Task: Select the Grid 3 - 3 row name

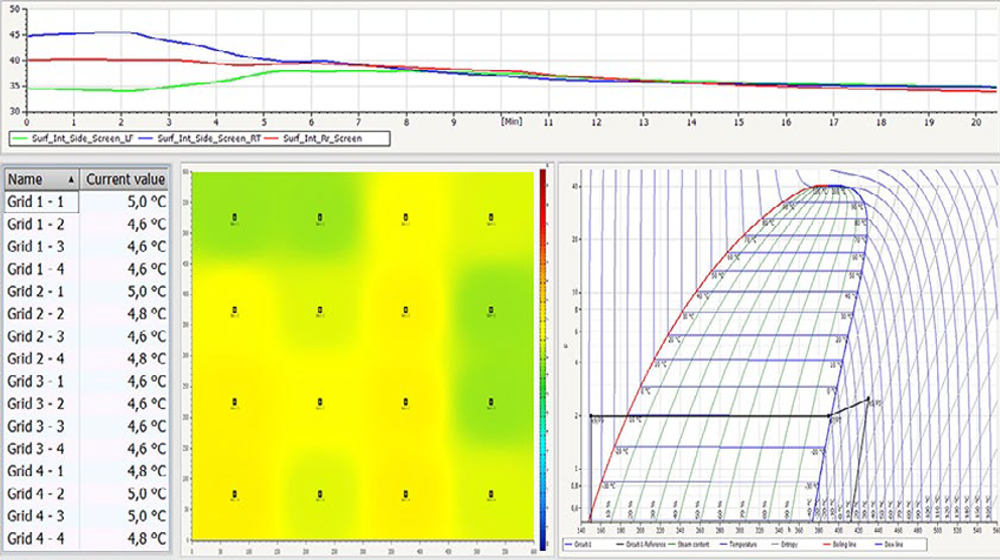Action: (x=36, y=426)
